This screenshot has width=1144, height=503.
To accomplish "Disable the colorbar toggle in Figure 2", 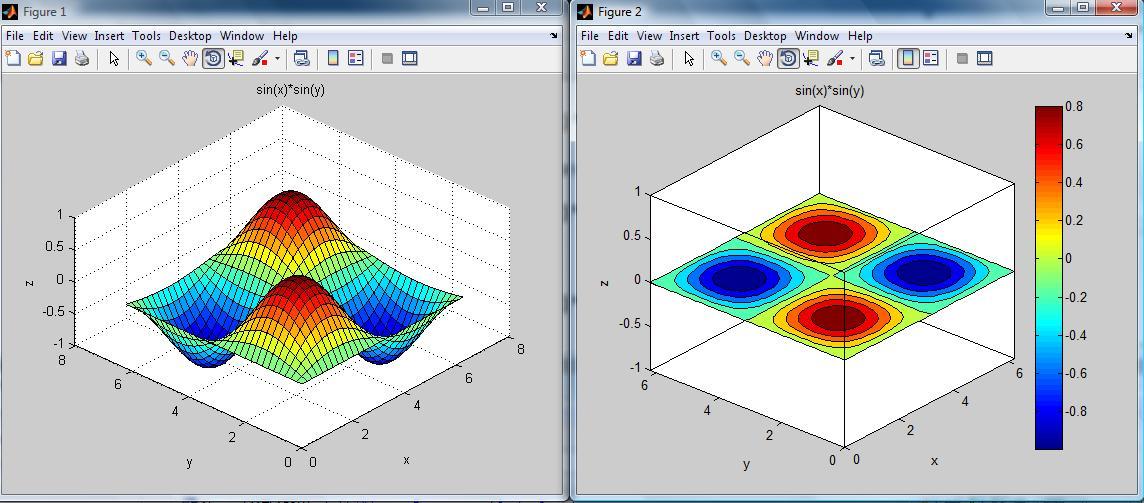I will pos(908,59).
